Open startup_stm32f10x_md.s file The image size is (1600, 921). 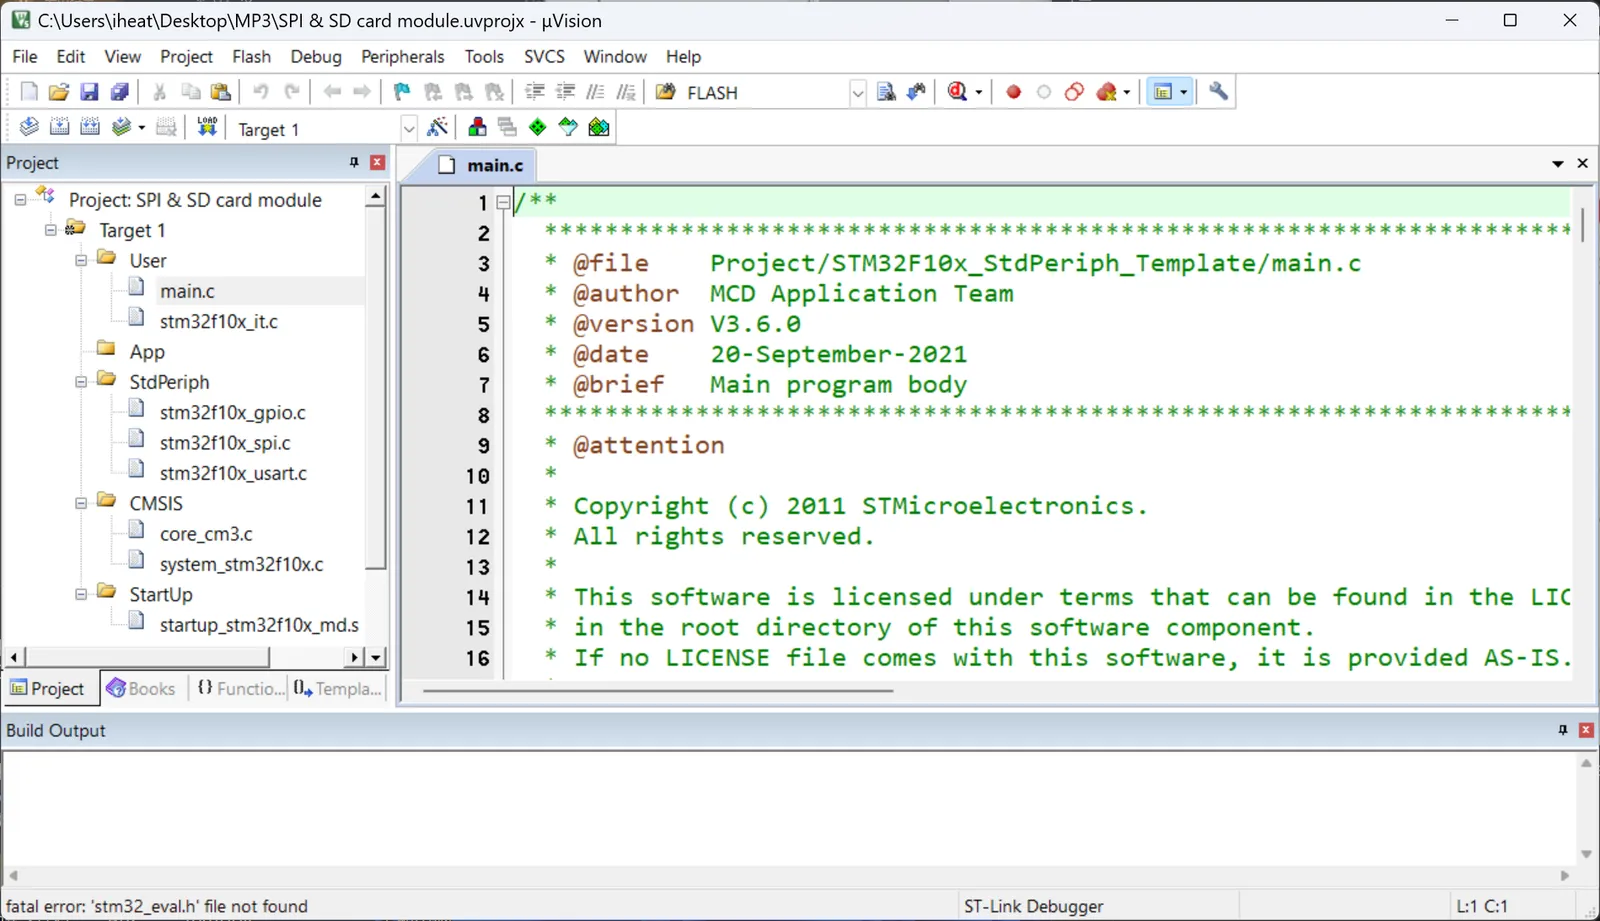click(x=259, y=624)
